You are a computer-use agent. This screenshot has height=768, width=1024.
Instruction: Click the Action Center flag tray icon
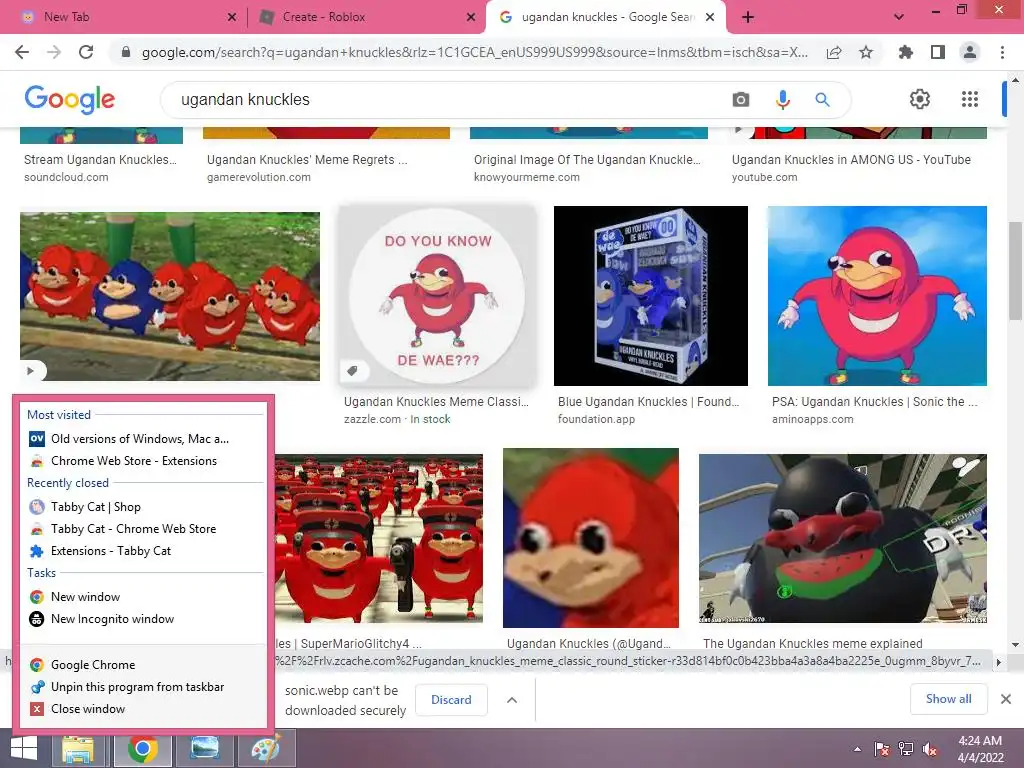(x=882, y=749)
